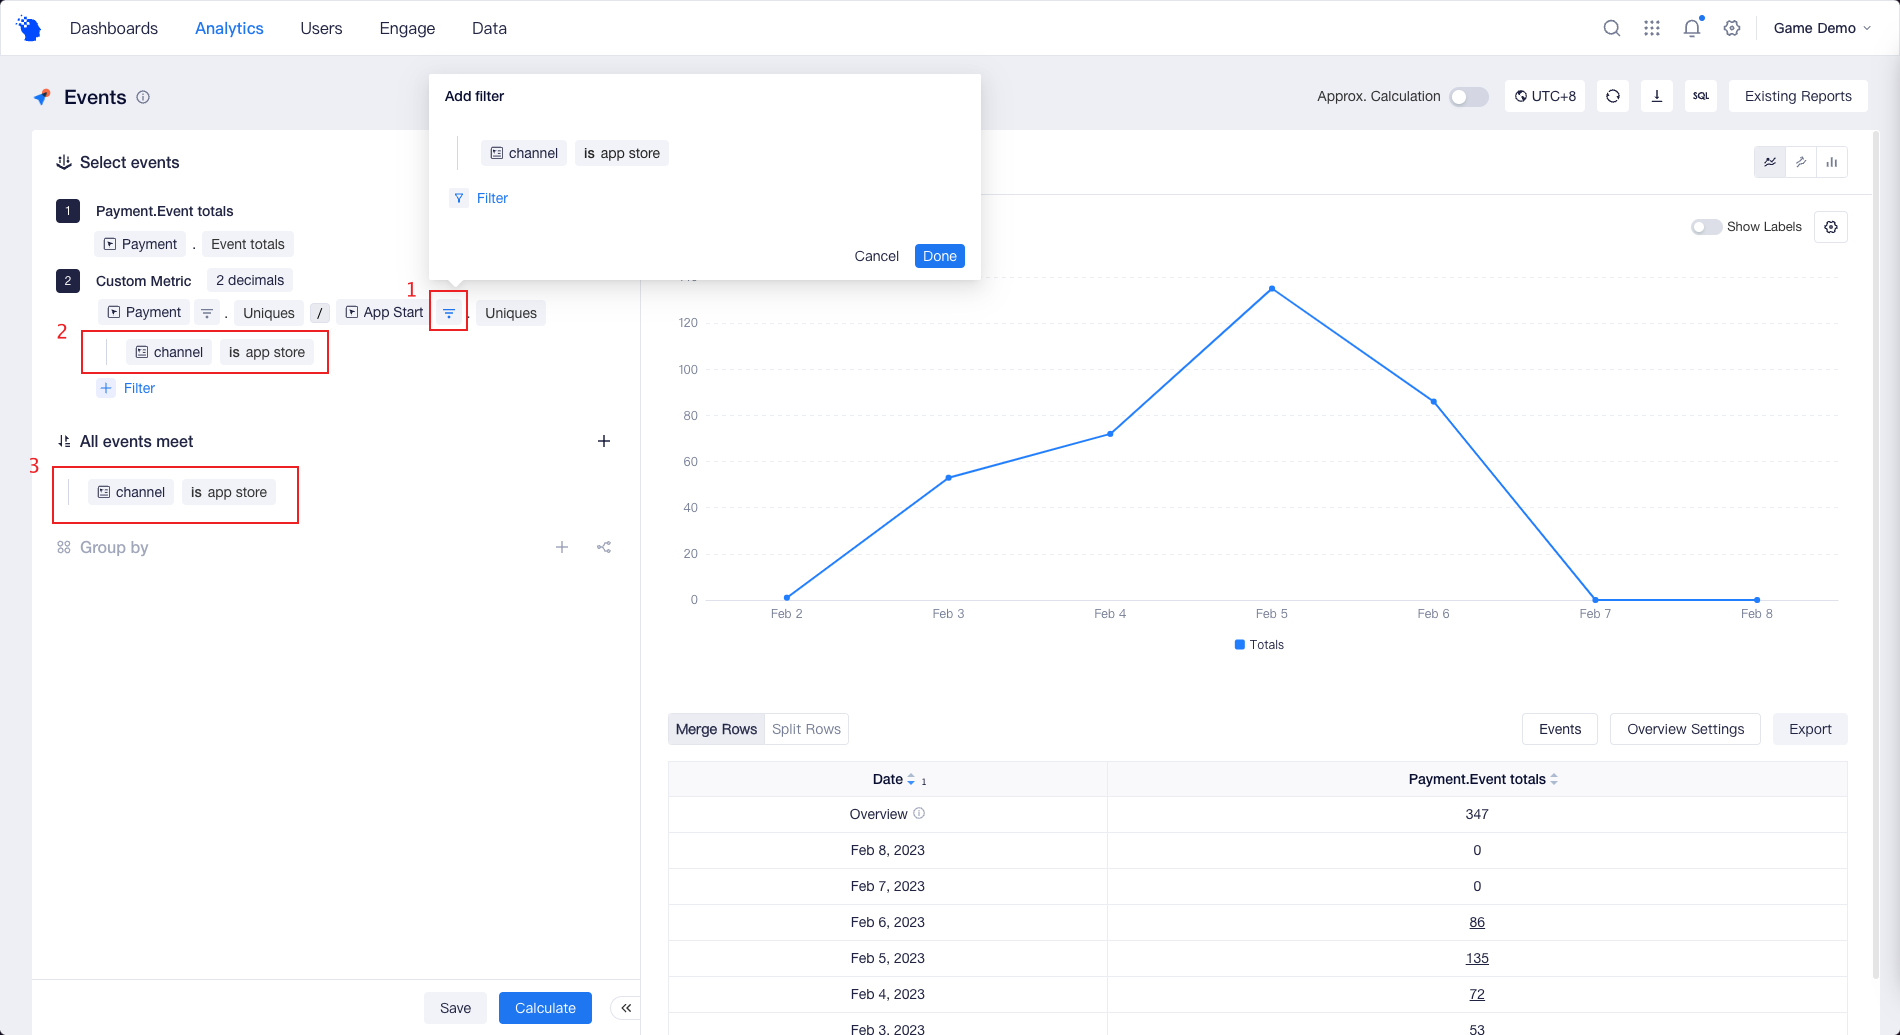Open the SQL query view
The image size is (1900, 1035).
click(x=1700, y=96)
